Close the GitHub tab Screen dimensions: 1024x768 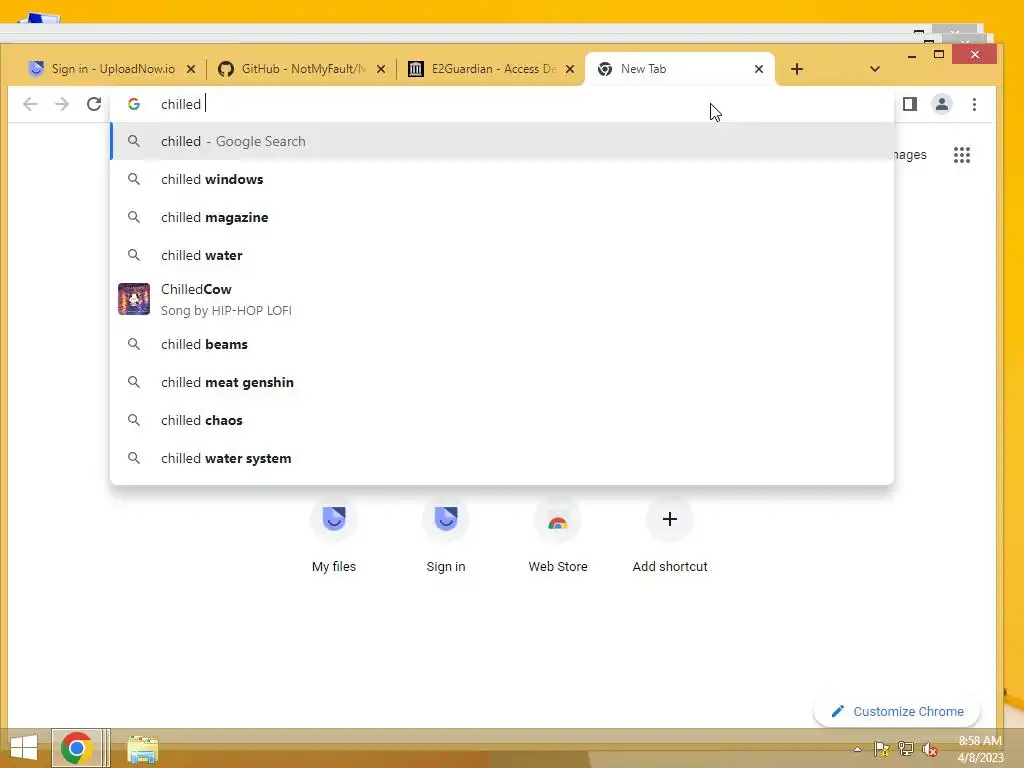pyautogui.click(x=381, y=69)
